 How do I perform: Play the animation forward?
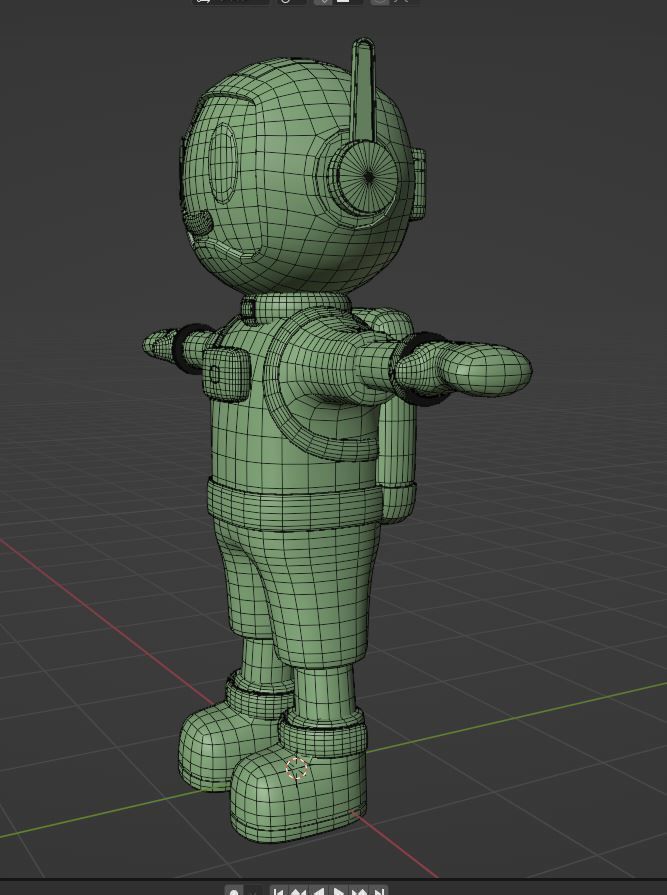click(338, 891)
